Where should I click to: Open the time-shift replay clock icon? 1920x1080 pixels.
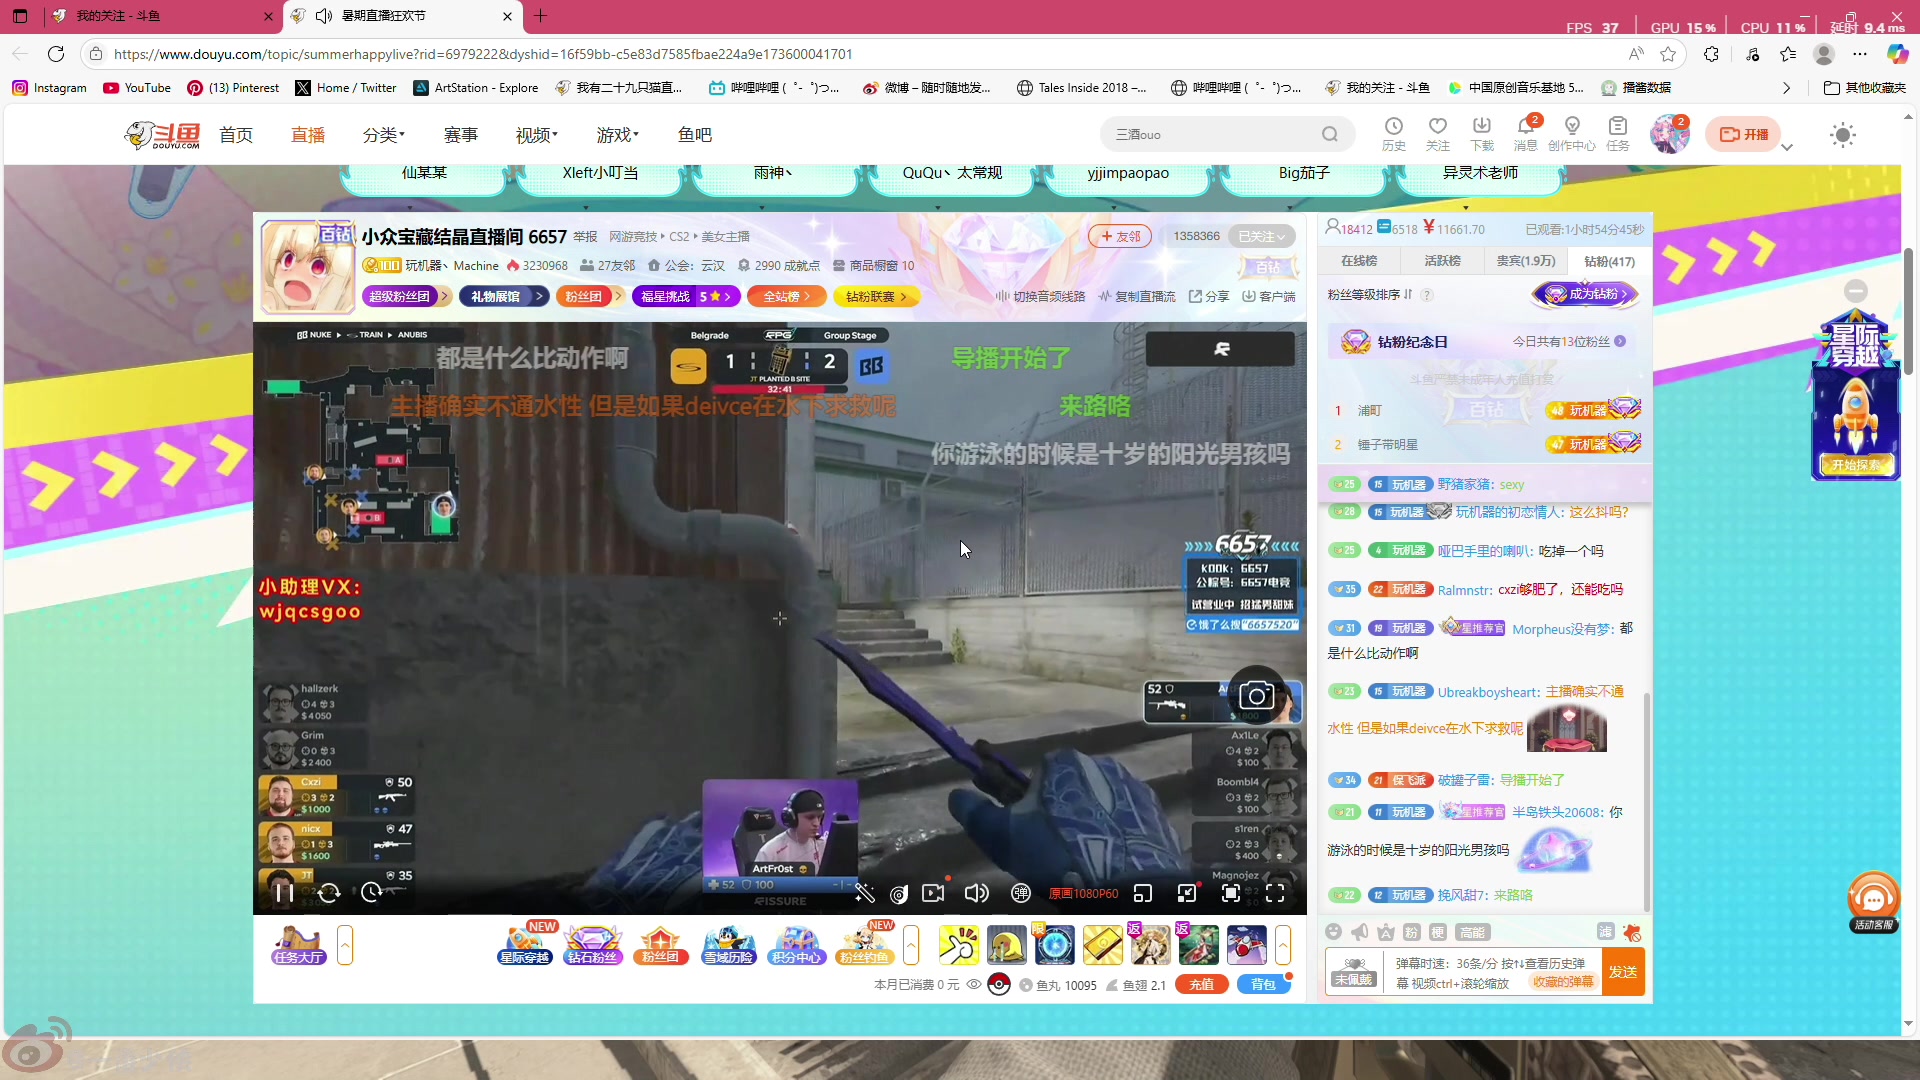[371, 893]
